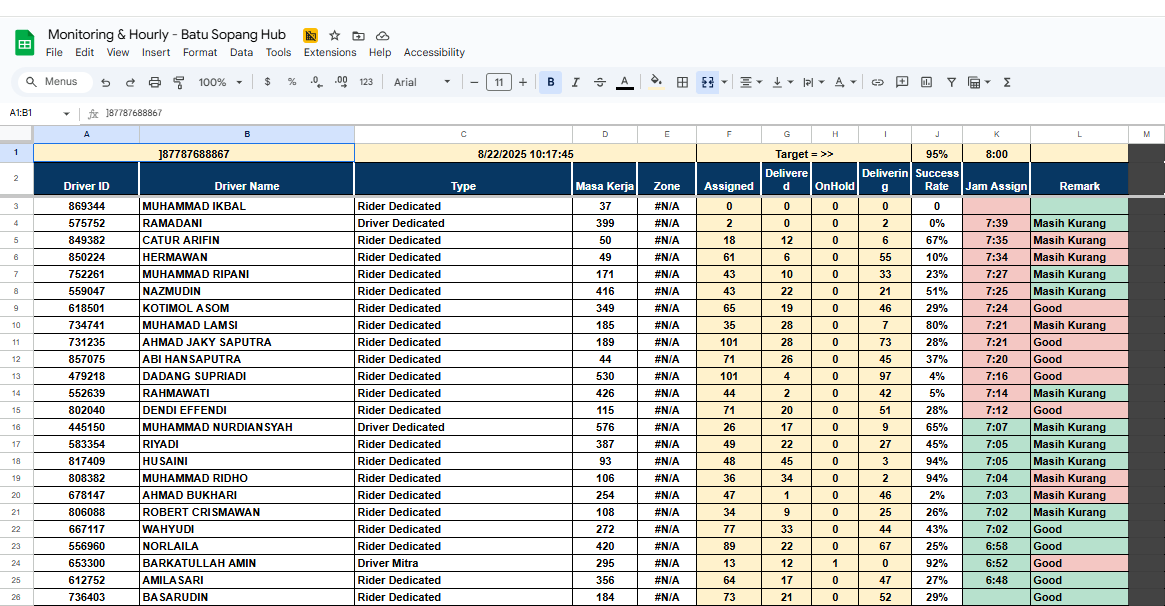Open the fill color picker

656,82
